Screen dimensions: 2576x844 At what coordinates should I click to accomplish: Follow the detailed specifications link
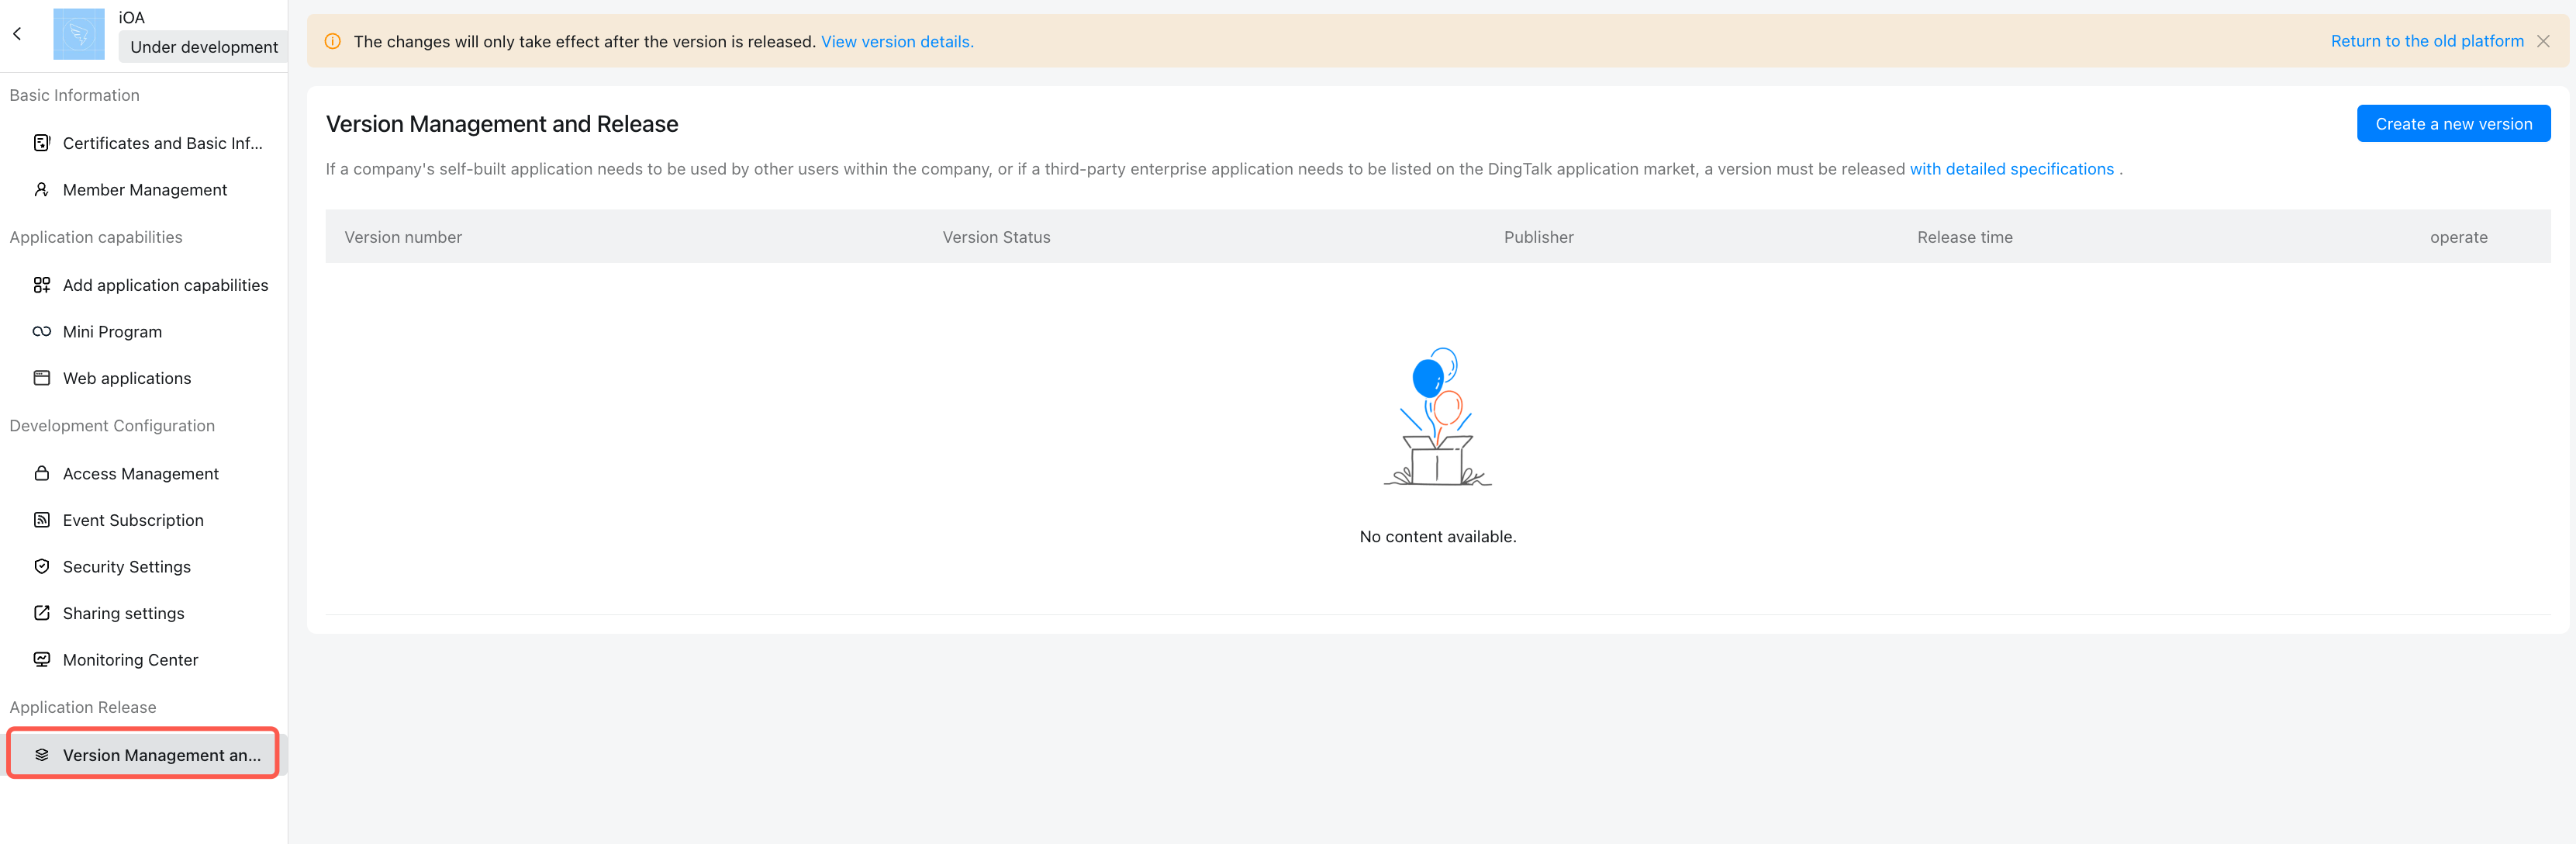pyautogui.click(x=2011, y=169)
